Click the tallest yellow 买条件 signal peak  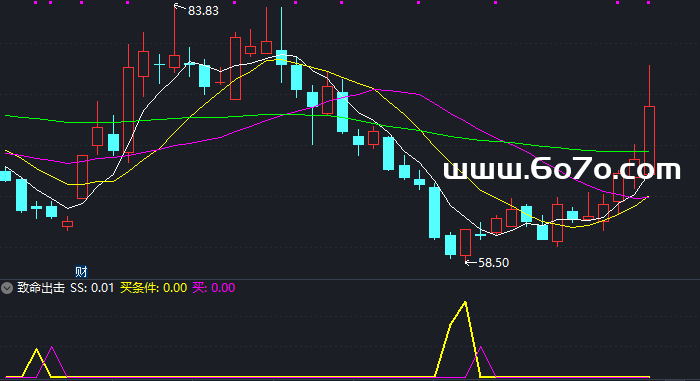[x=465, y=304]
